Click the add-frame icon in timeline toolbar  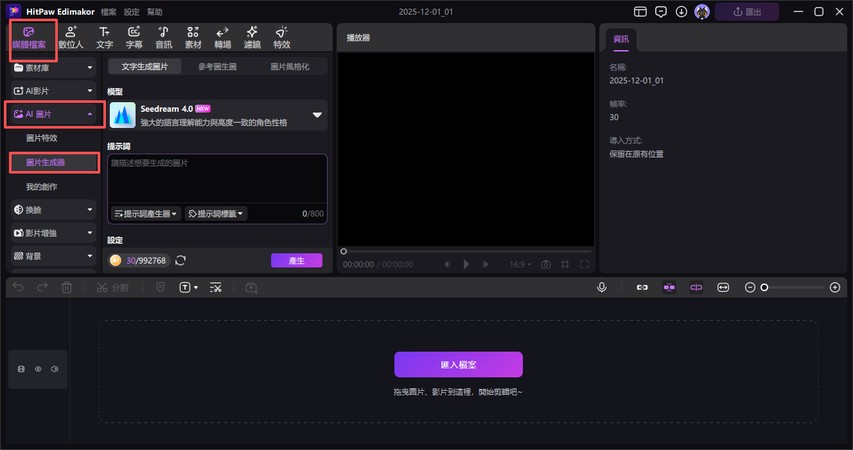click(251, 287)
